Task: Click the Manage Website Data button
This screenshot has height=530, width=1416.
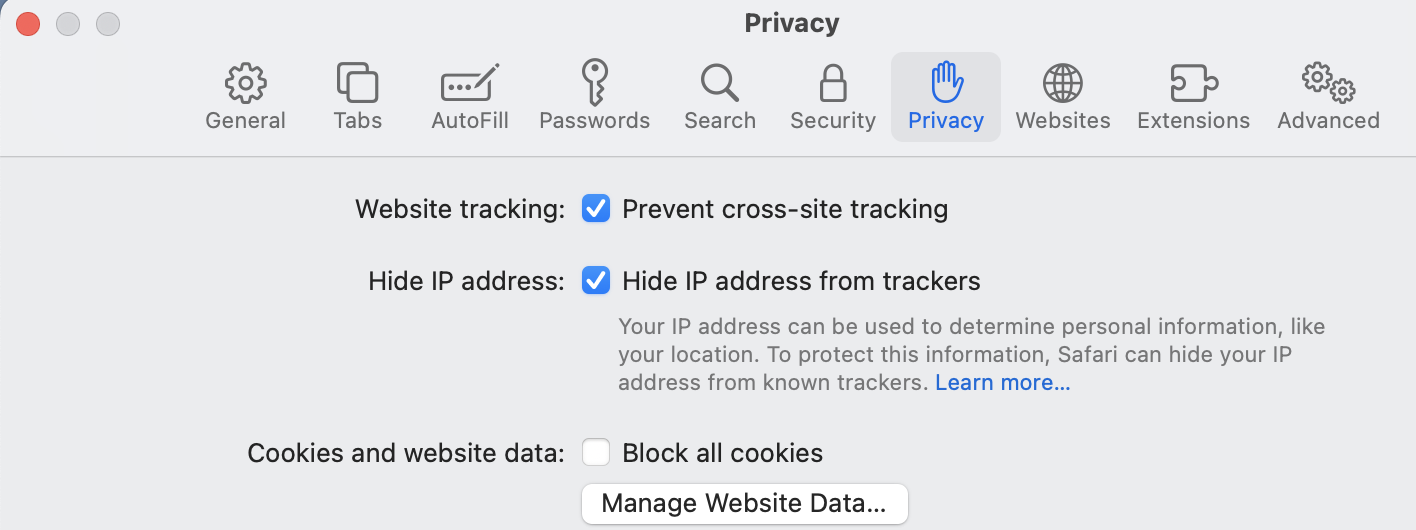Action: 744,503
